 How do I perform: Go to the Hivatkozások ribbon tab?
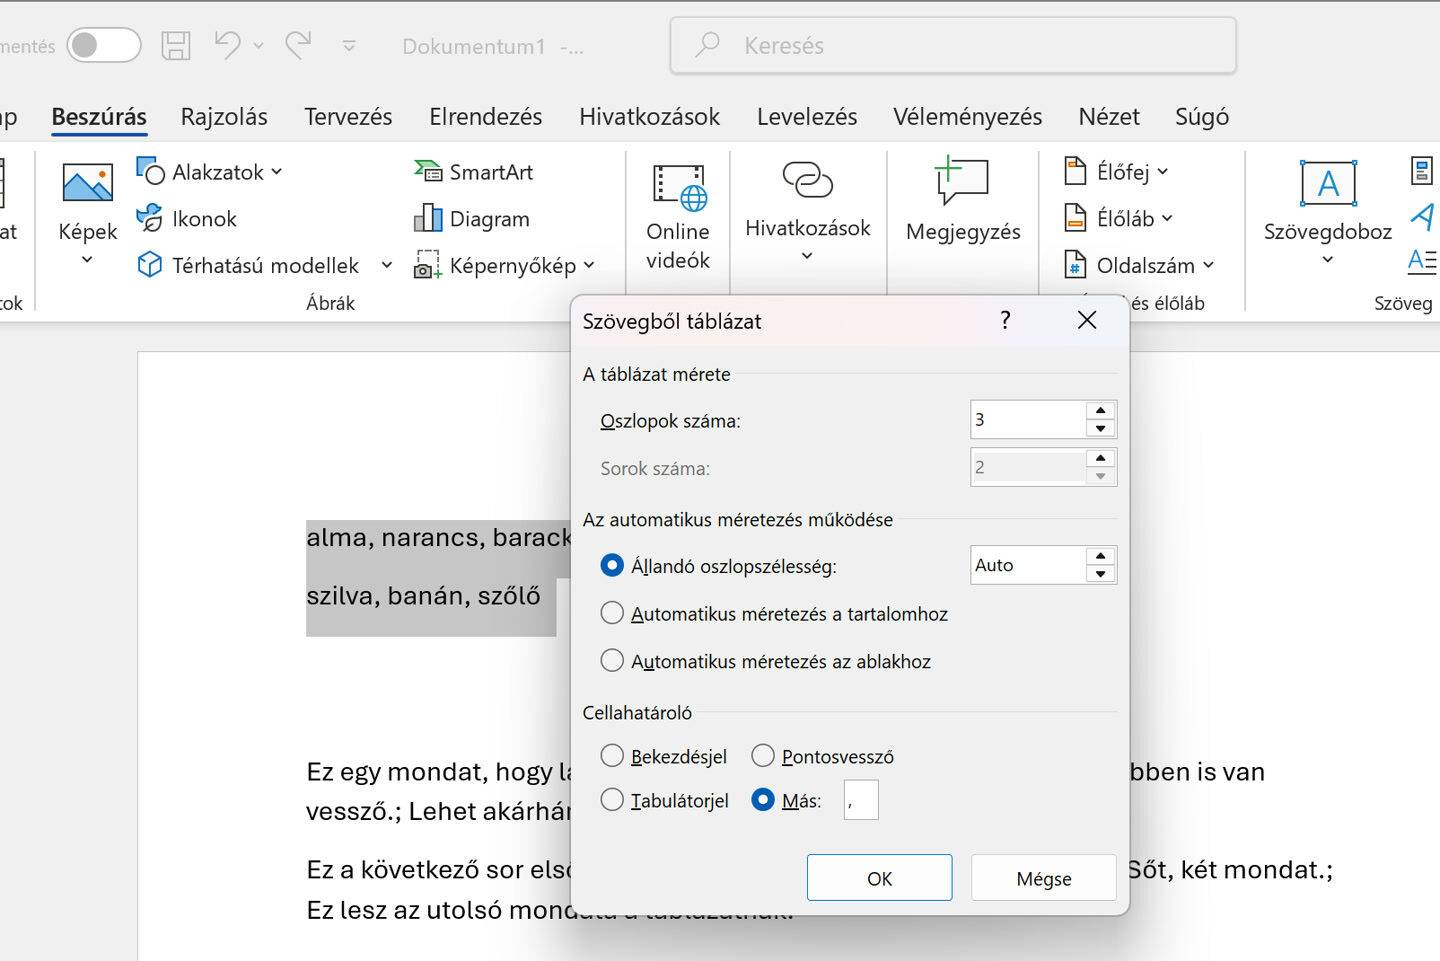point(649,117)
